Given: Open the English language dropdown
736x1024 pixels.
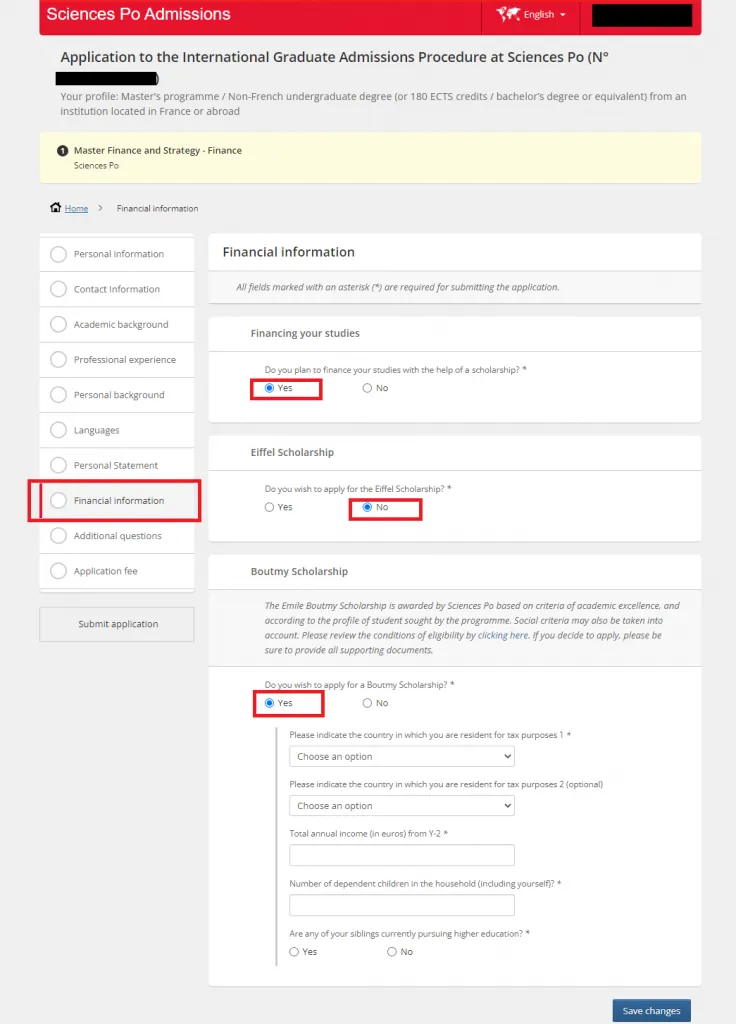Looking at the screenshot, I should (x=531, y=14).
